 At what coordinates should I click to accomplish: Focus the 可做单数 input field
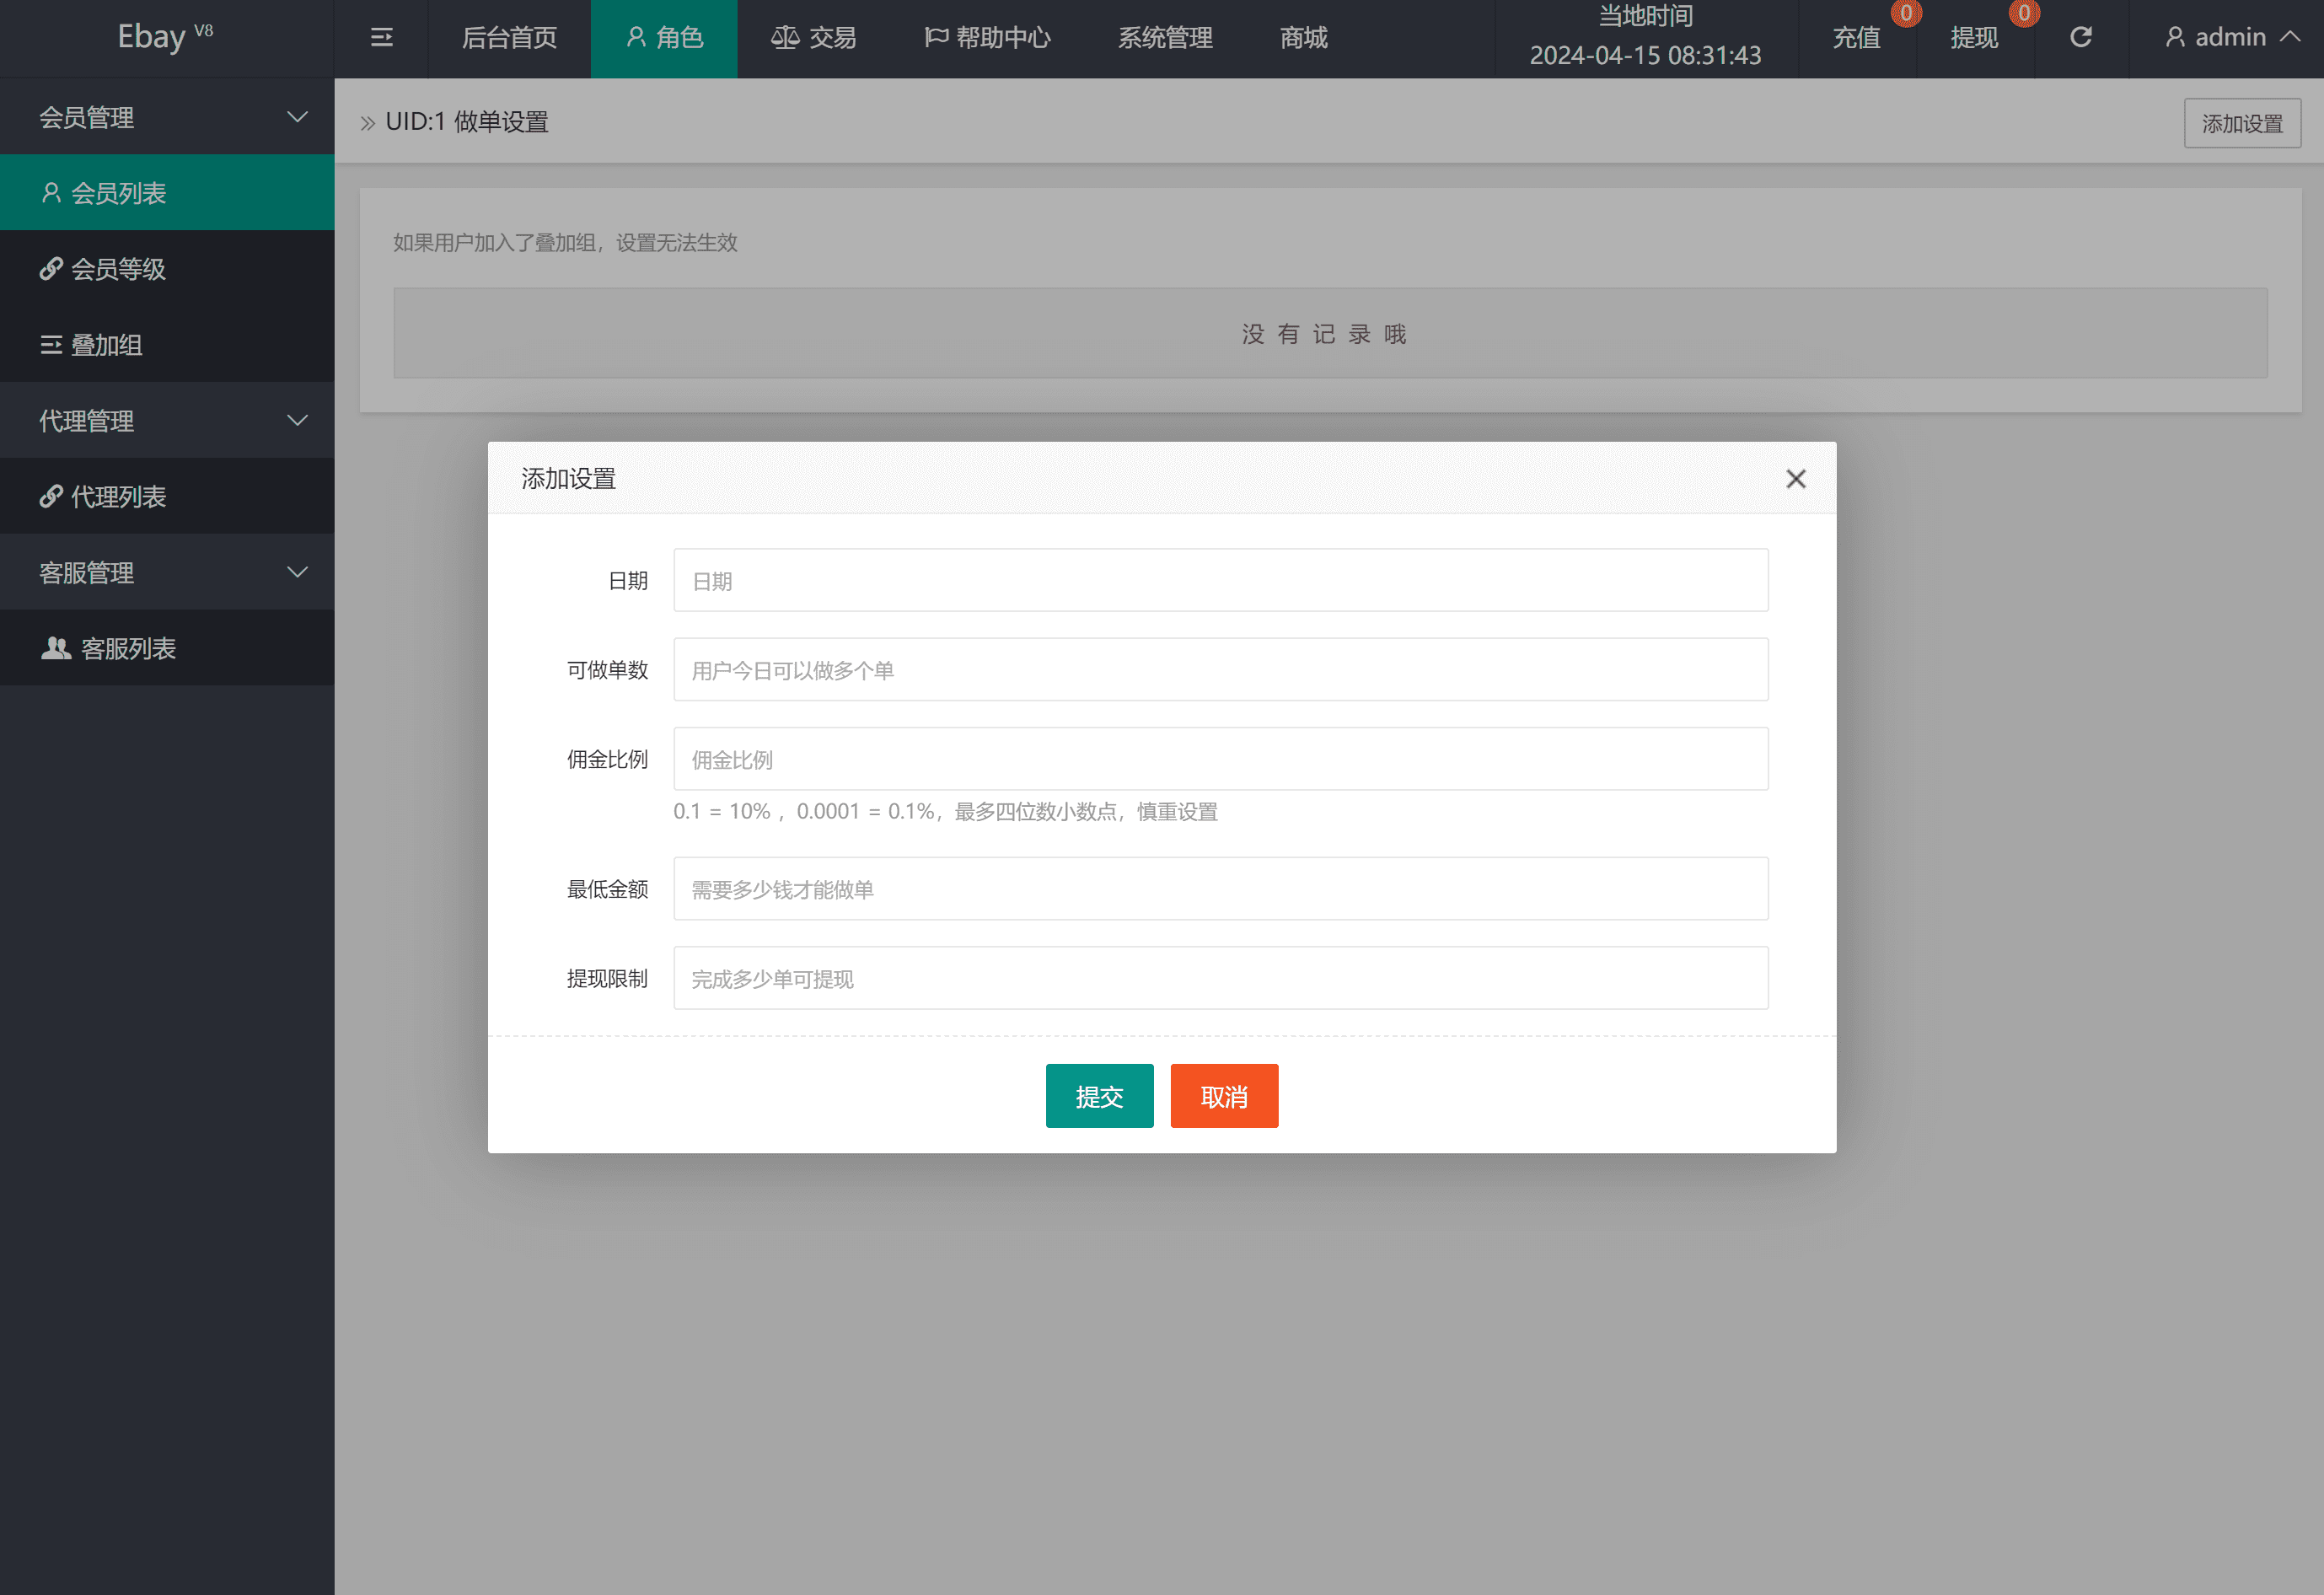pyautogui.click(x=1221, y=669)
